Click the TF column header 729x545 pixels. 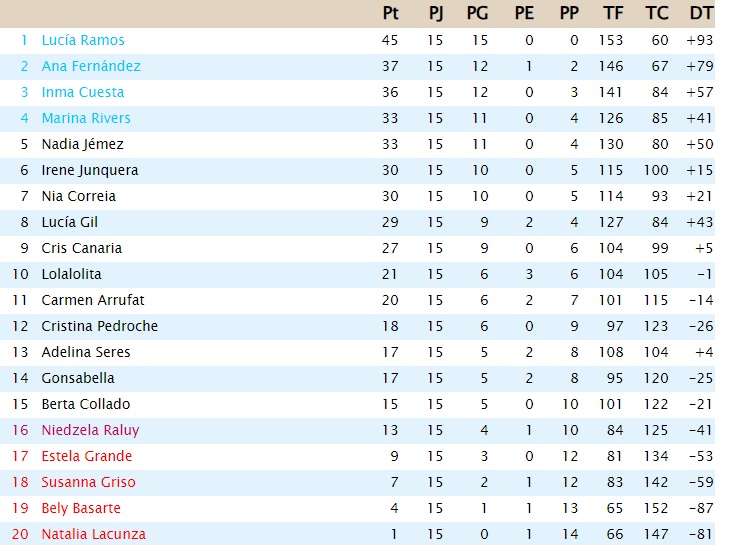[613, 13]
